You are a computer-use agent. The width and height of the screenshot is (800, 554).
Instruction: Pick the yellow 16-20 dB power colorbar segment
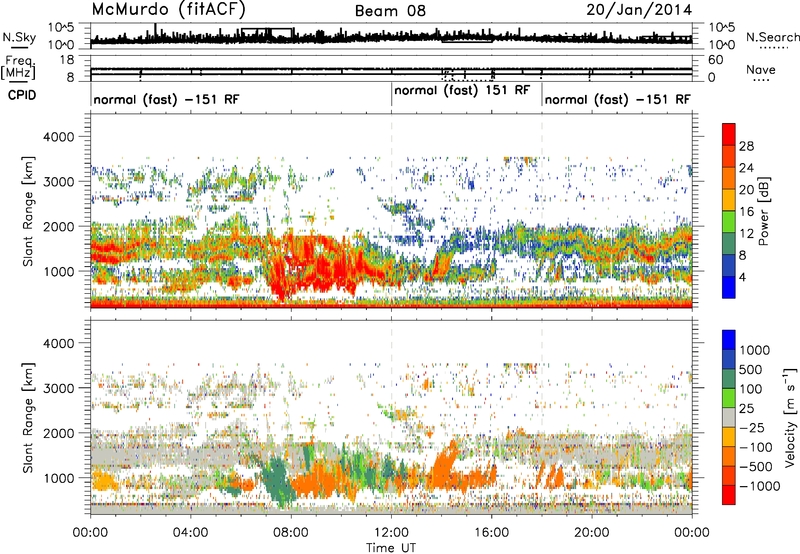(729, 200)
